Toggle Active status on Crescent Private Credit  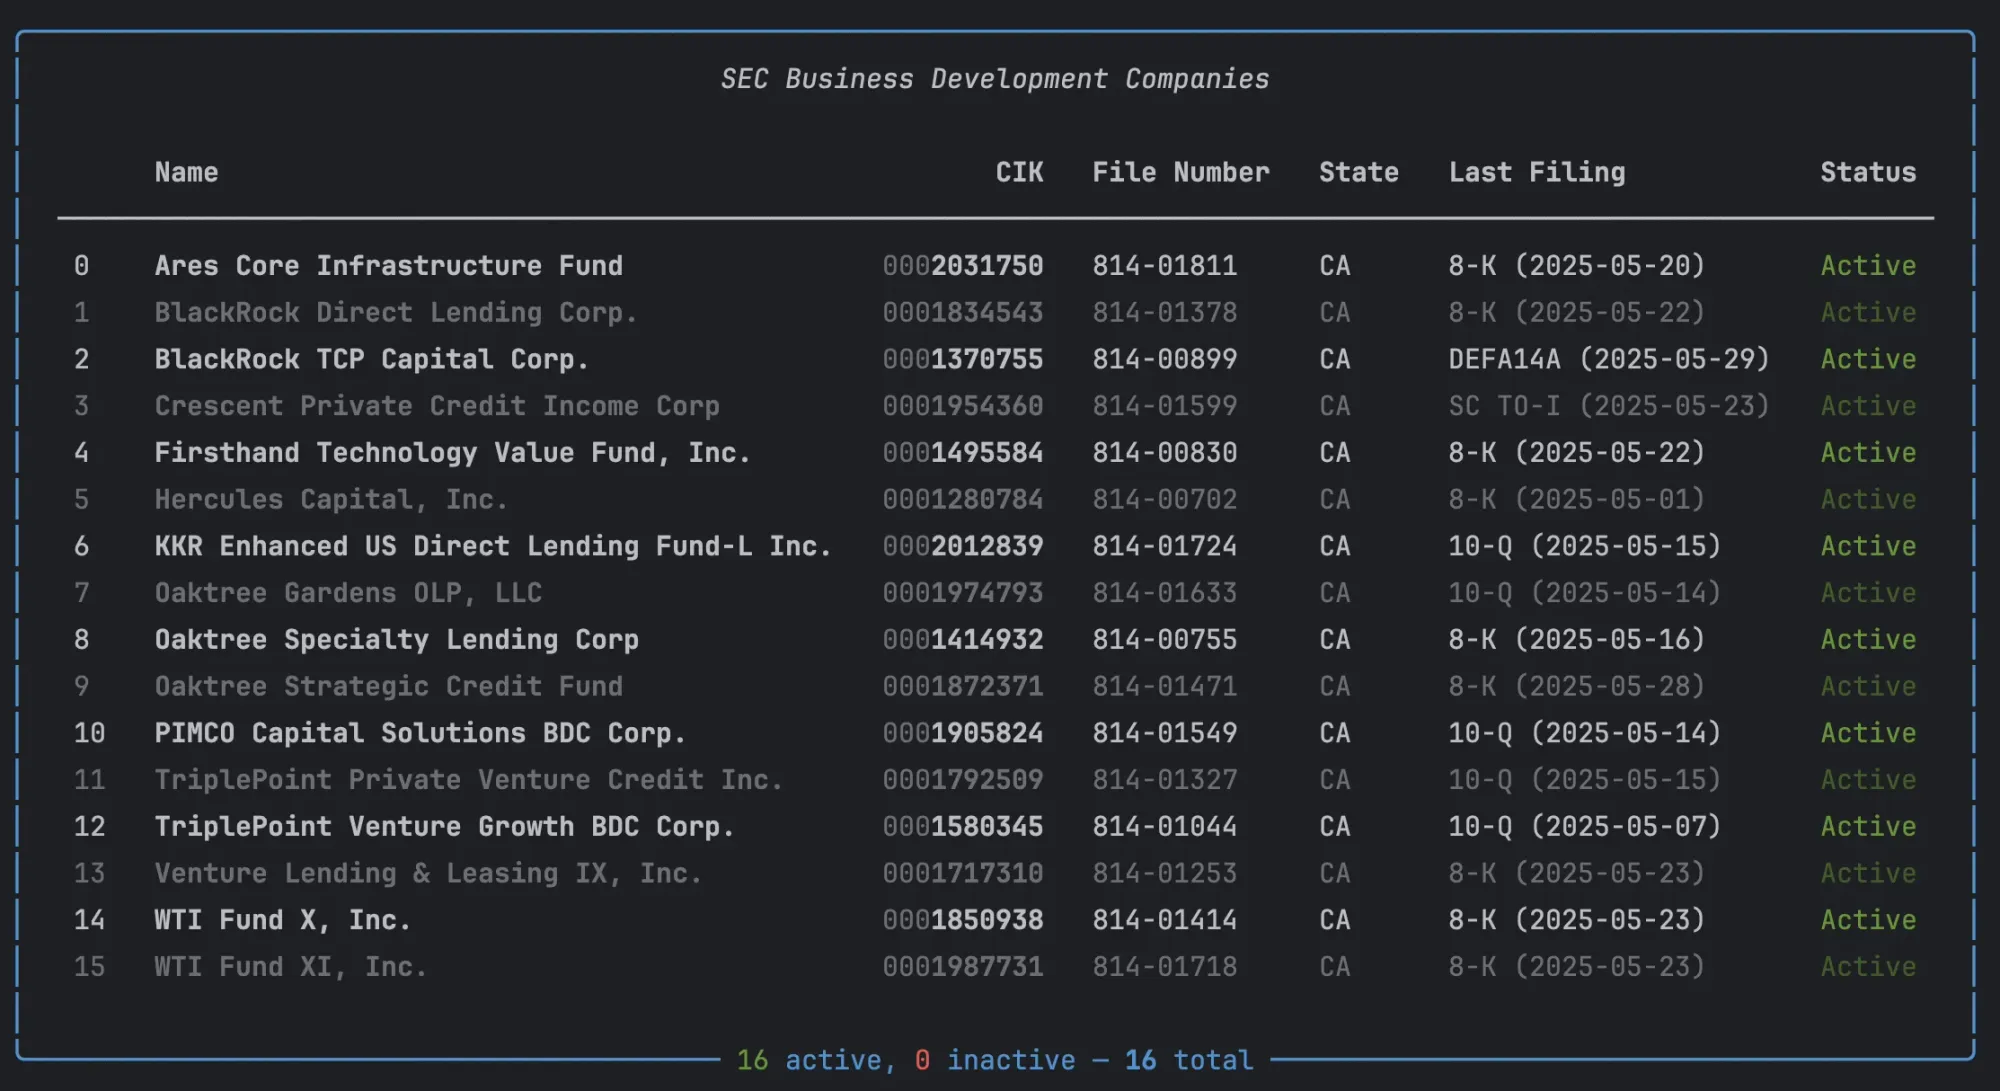tap(1866, 406)
